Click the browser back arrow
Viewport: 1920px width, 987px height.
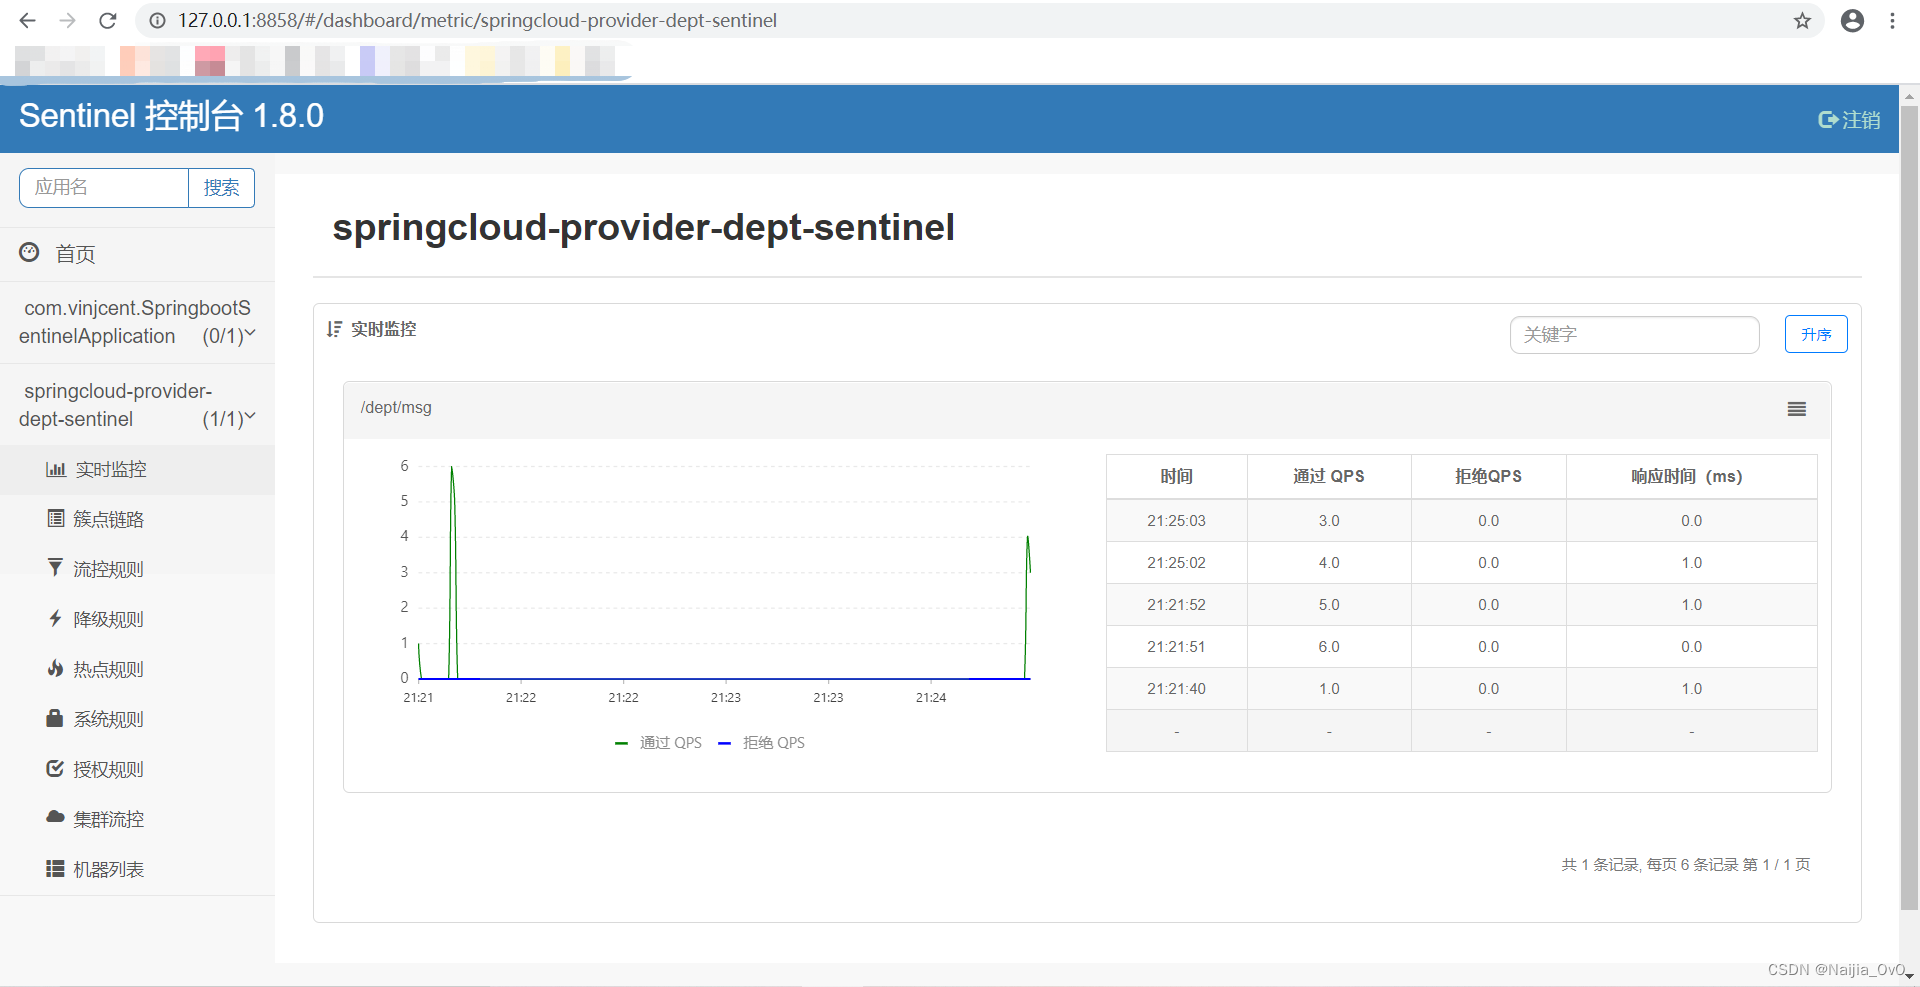point(27,20)
